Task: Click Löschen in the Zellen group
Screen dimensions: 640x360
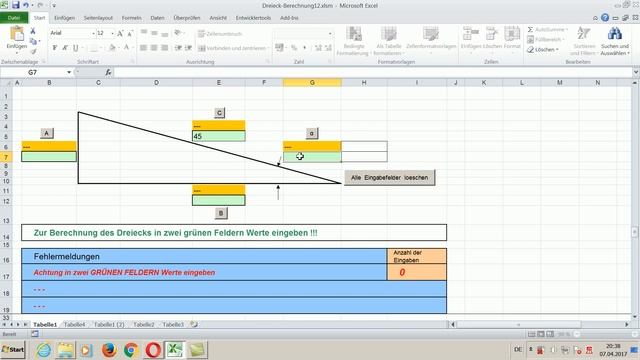Action: (492, 38)
